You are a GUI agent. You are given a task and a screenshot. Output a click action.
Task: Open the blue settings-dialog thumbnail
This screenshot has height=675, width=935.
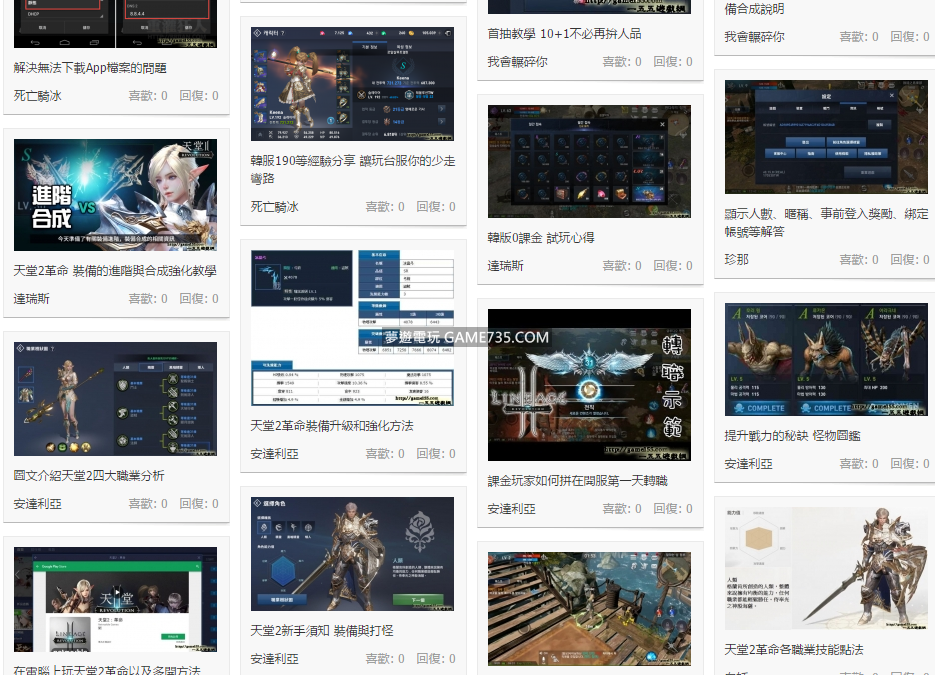click(x=826, y=137)
